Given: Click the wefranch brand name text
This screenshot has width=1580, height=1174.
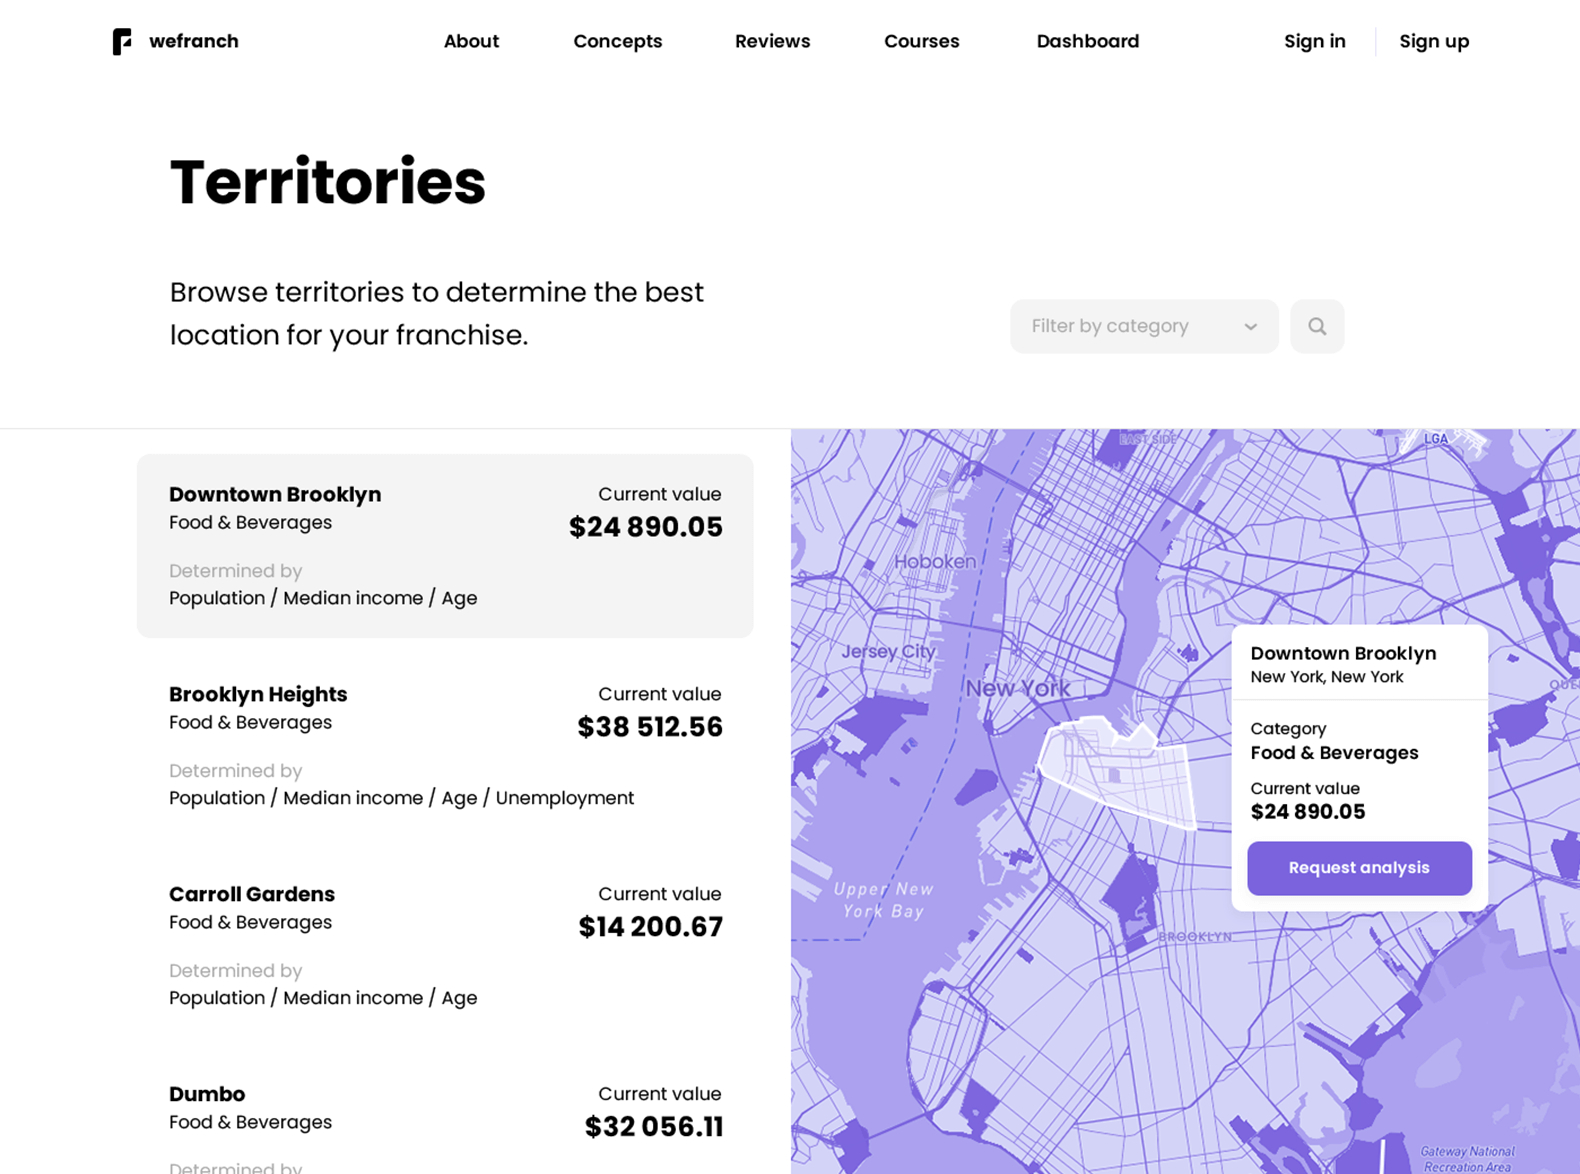Looking at the screenshot, I should point(194,42).
